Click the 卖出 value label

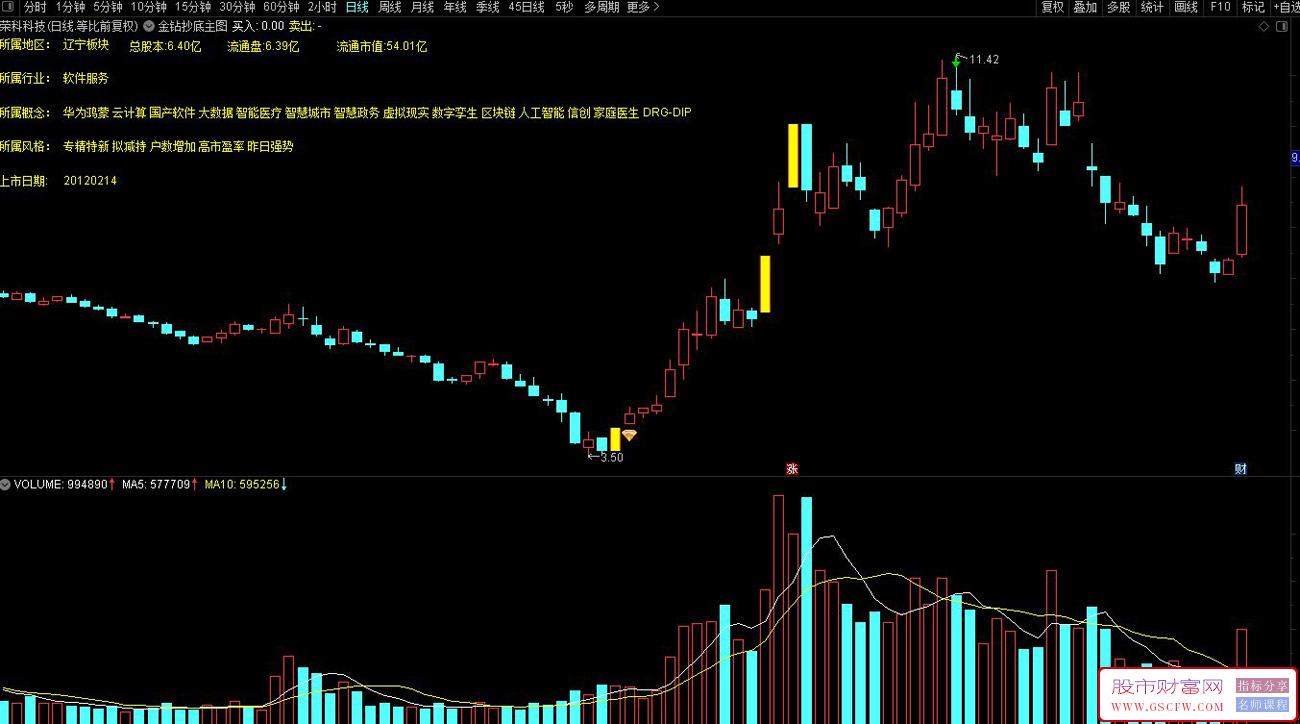pos(305,26)
